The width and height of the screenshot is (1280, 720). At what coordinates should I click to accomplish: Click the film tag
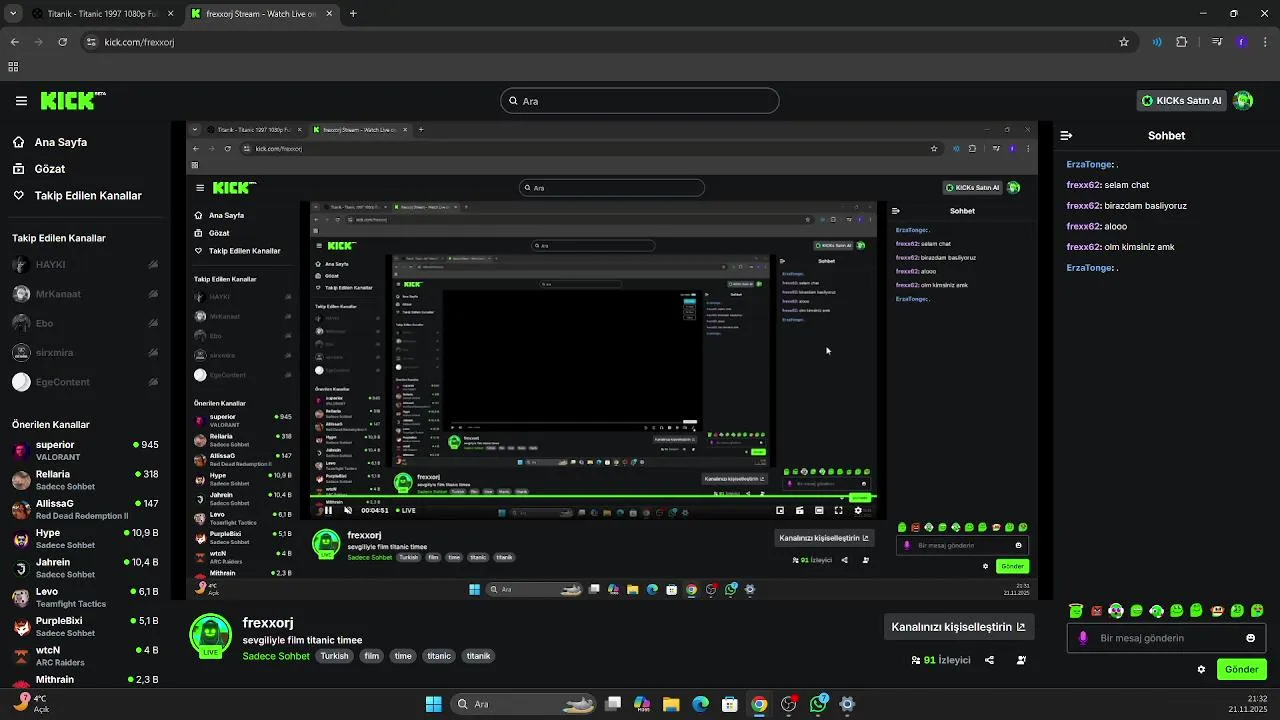point(372,656)
